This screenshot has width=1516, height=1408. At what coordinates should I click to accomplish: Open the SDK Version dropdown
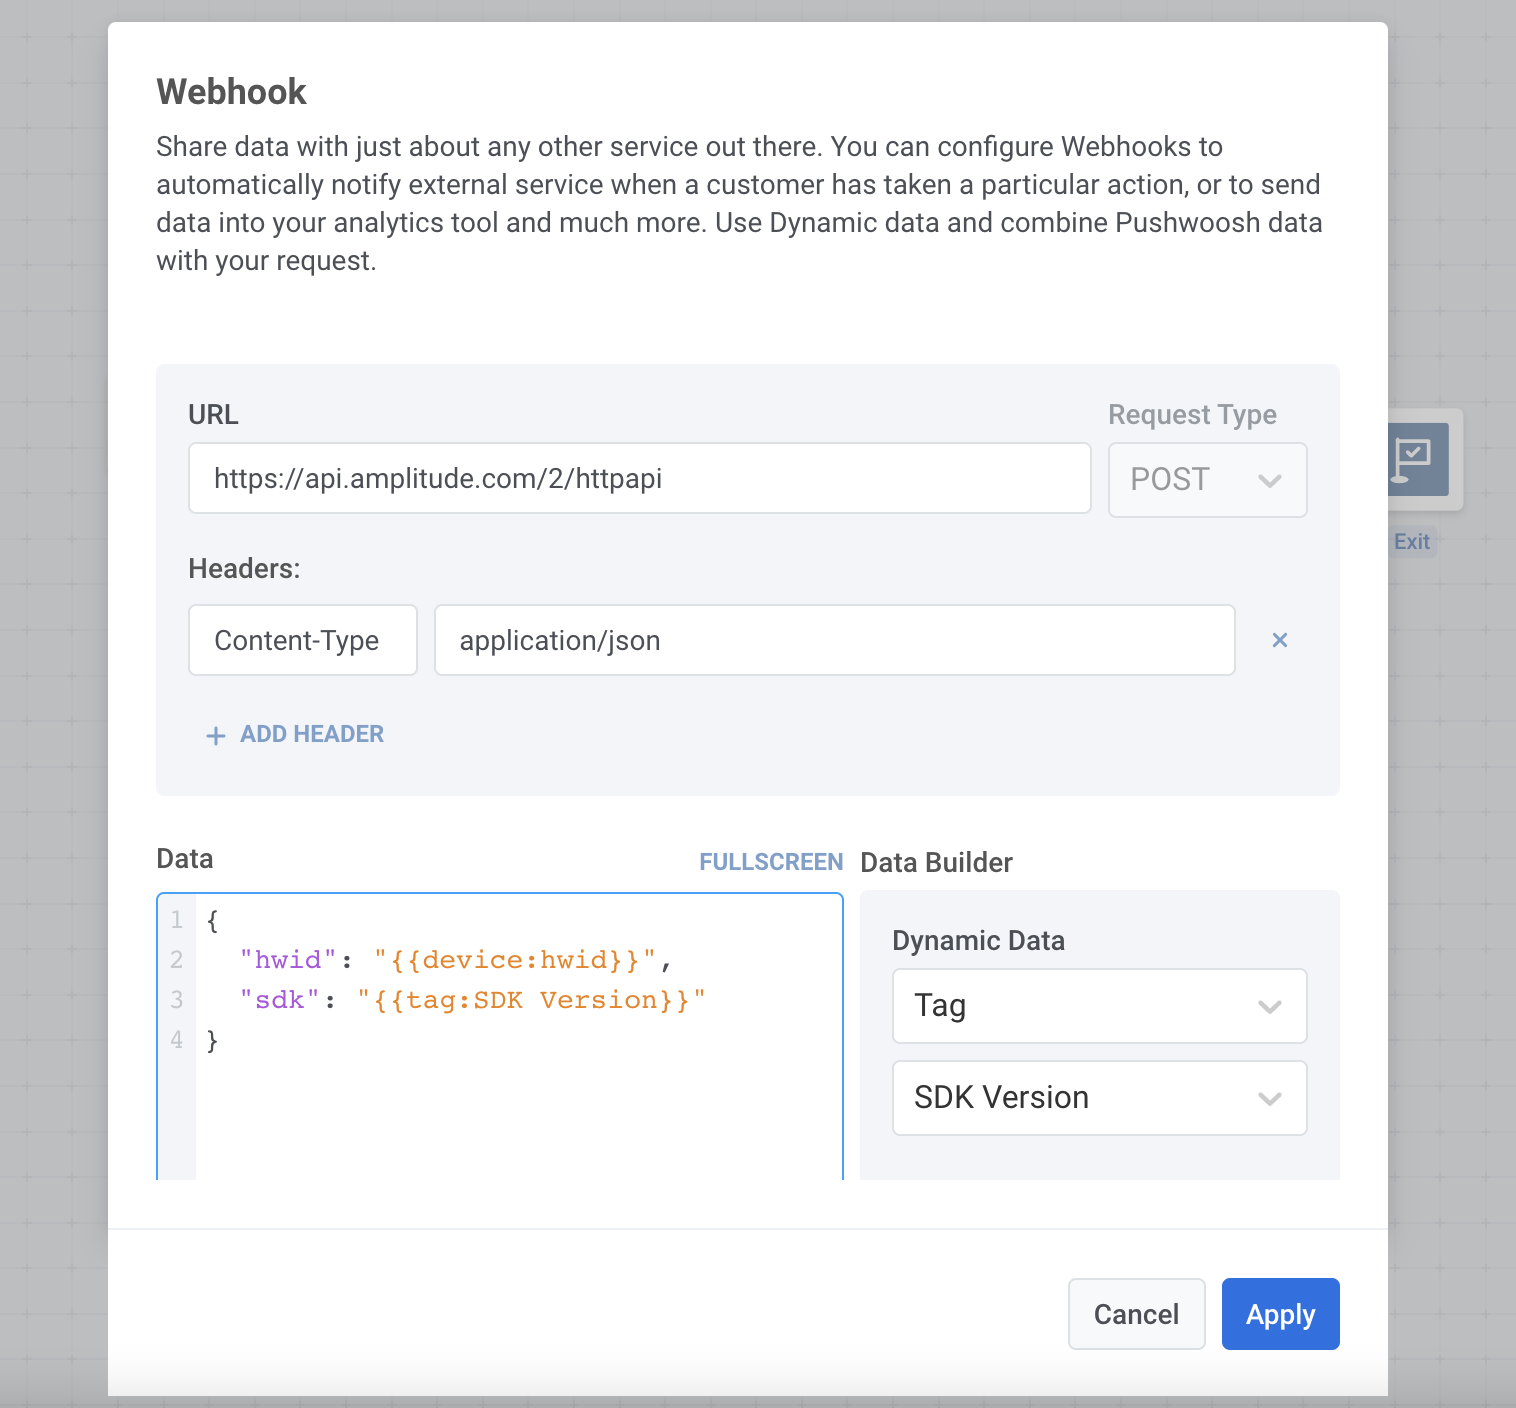click(x=1099, y=1098)
